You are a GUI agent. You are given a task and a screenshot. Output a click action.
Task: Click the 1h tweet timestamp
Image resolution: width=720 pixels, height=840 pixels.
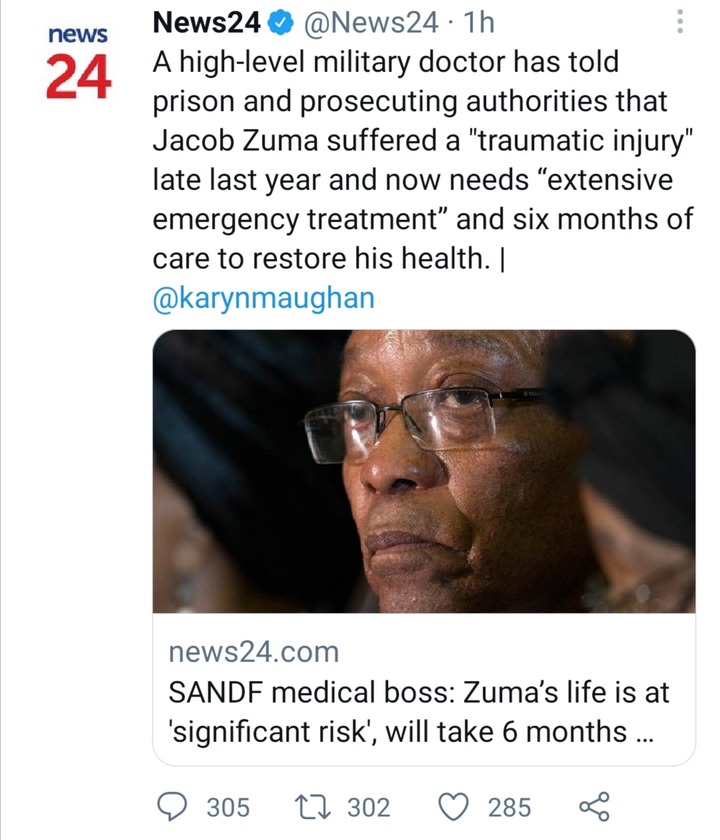[x=478, y=22]
